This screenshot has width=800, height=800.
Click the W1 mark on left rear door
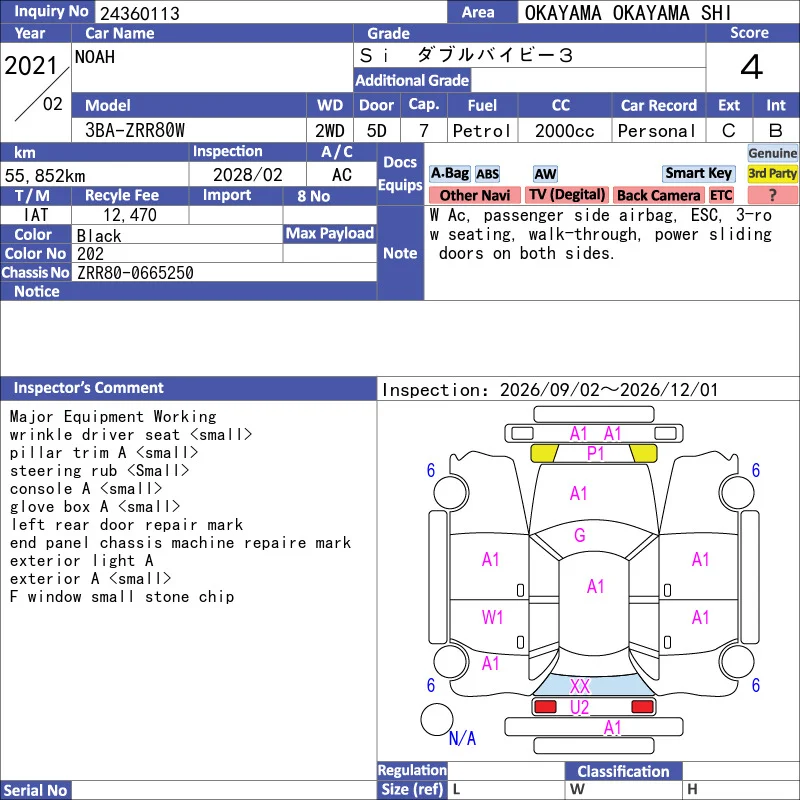[492, 617]
